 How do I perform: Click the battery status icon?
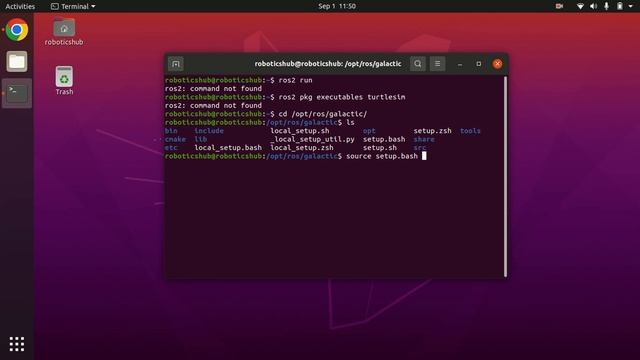(x=620, y=6)
